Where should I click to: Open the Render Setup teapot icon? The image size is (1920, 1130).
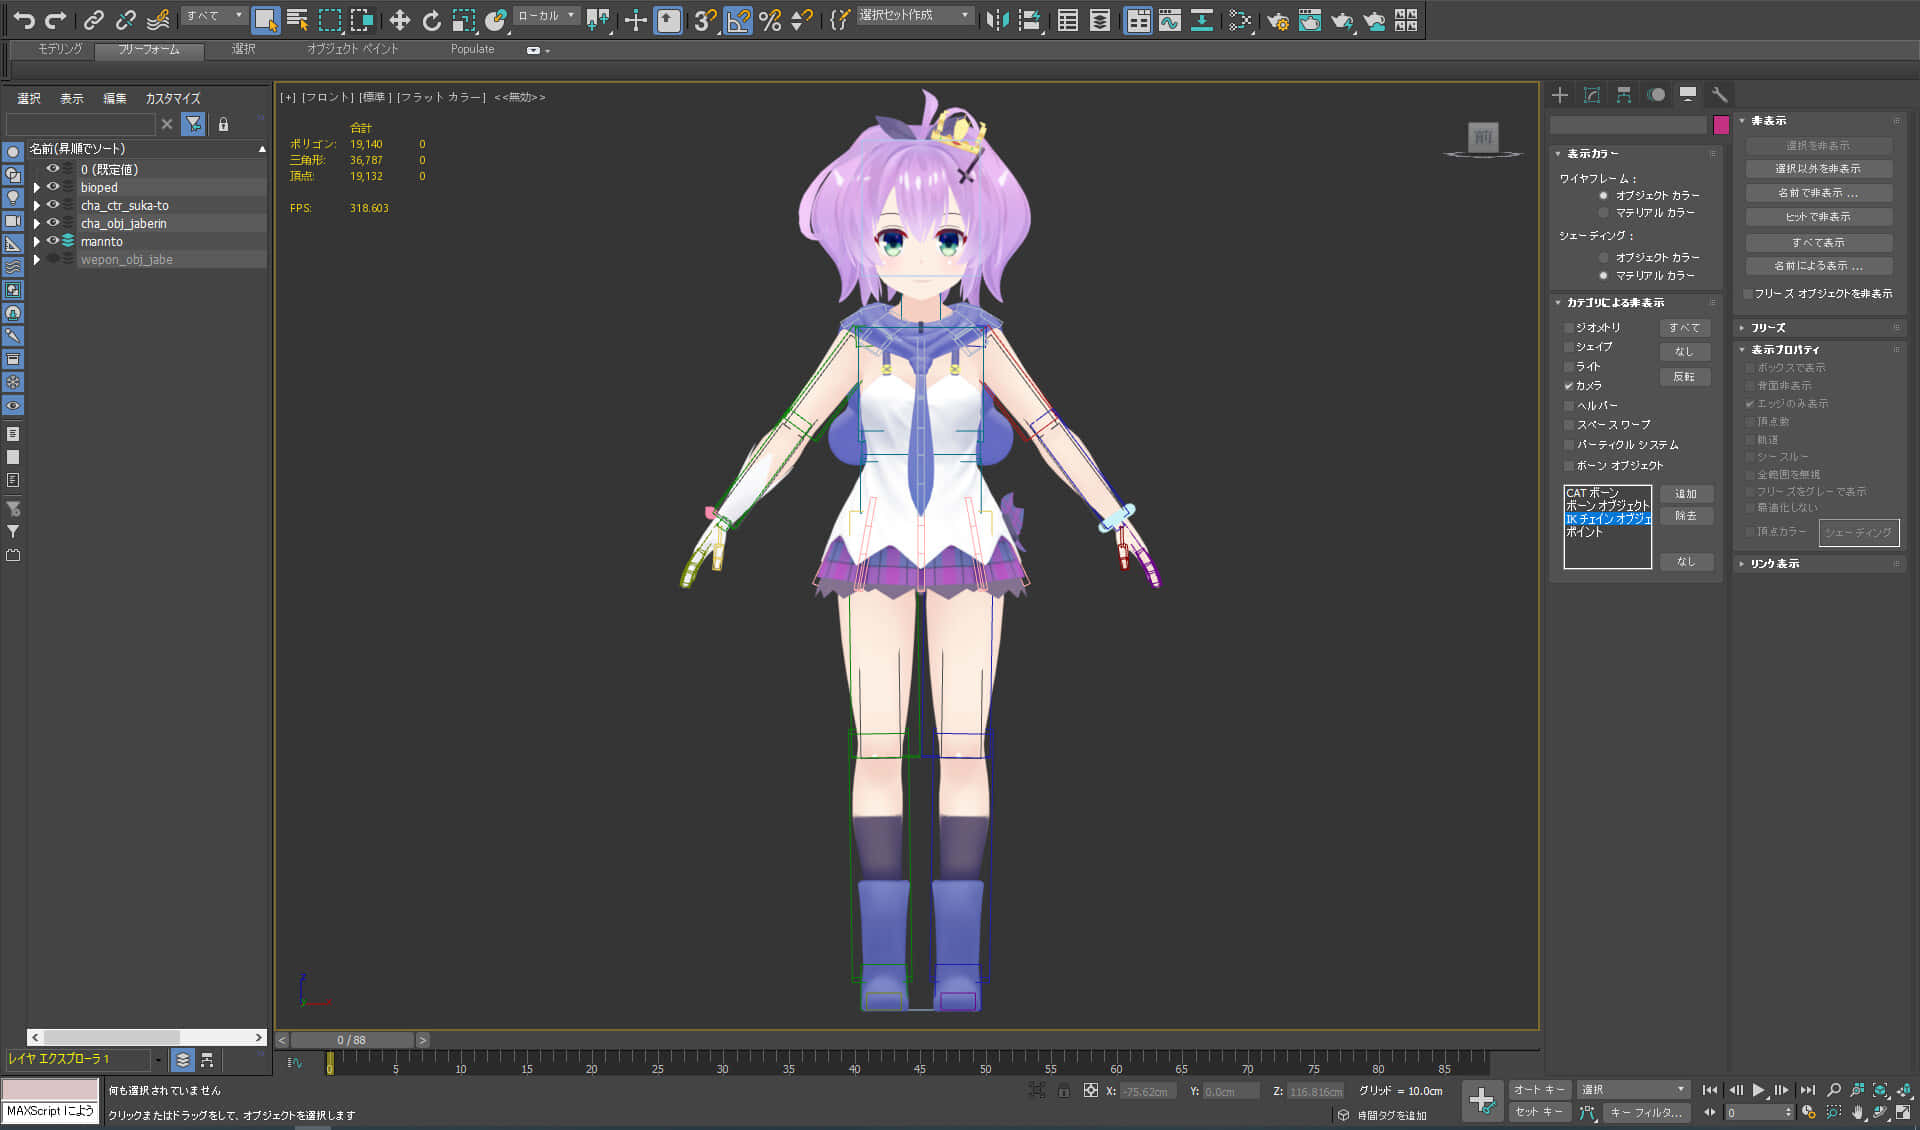[1277, 19]
